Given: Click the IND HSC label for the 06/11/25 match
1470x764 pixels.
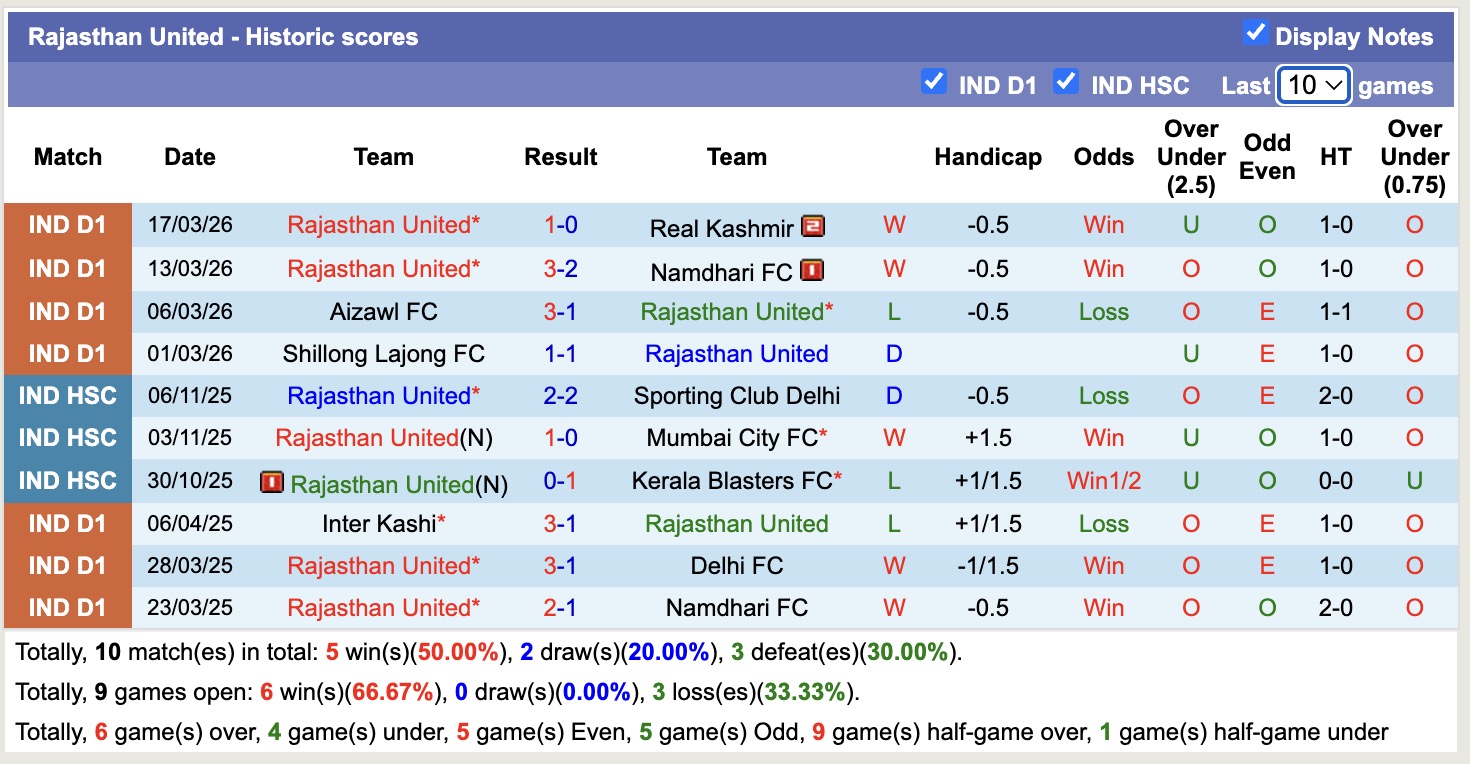Looking at the screenshot, I should pos(67,396).
